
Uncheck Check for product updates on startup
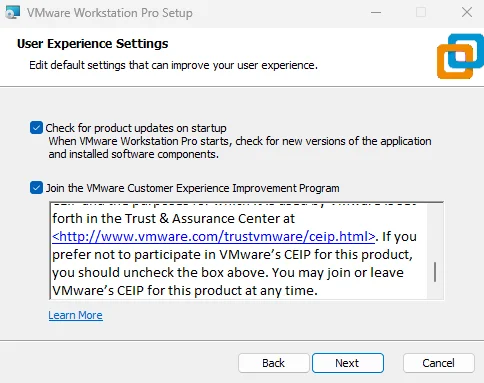tap(36, 128)
